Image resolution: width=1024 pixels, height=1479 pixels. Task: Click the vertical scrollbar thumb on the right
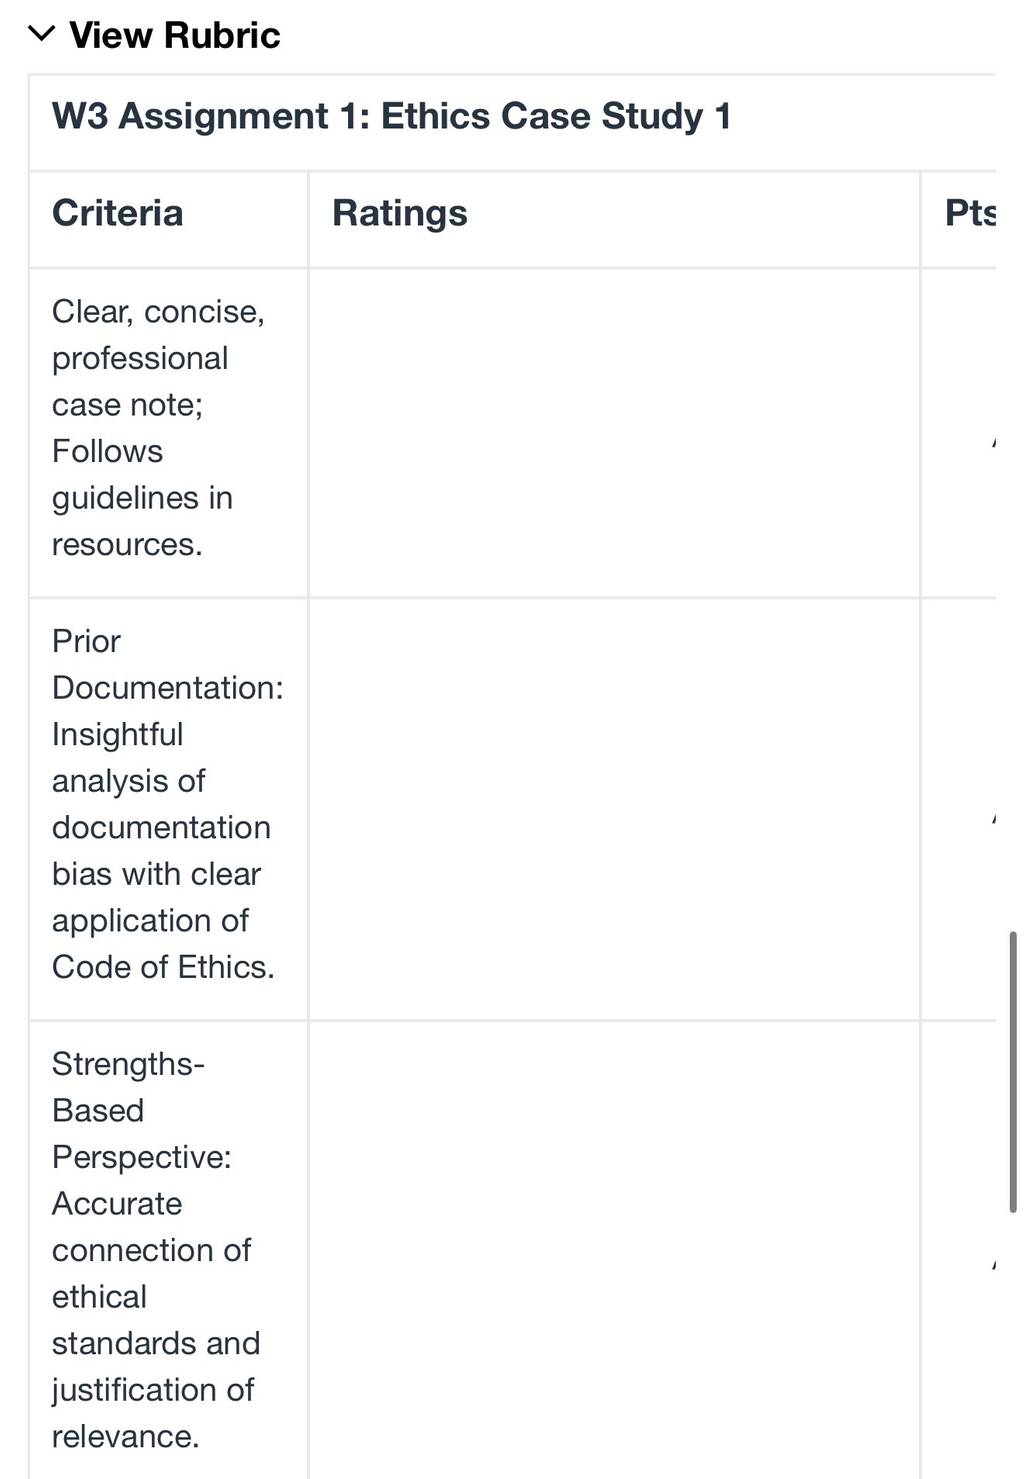click(x=1013, y=1072)
